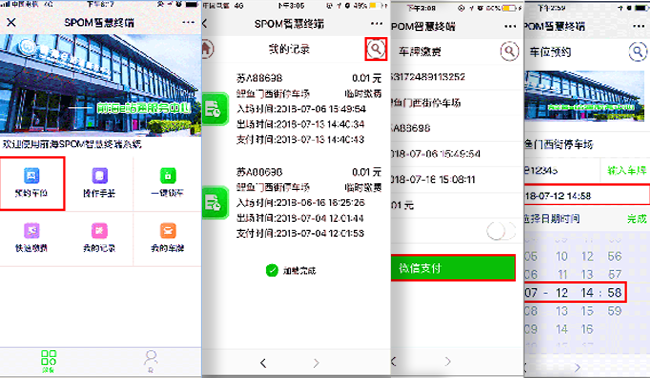
Task: Open the three-dot menu on the home screen
Action: (189, 22)
